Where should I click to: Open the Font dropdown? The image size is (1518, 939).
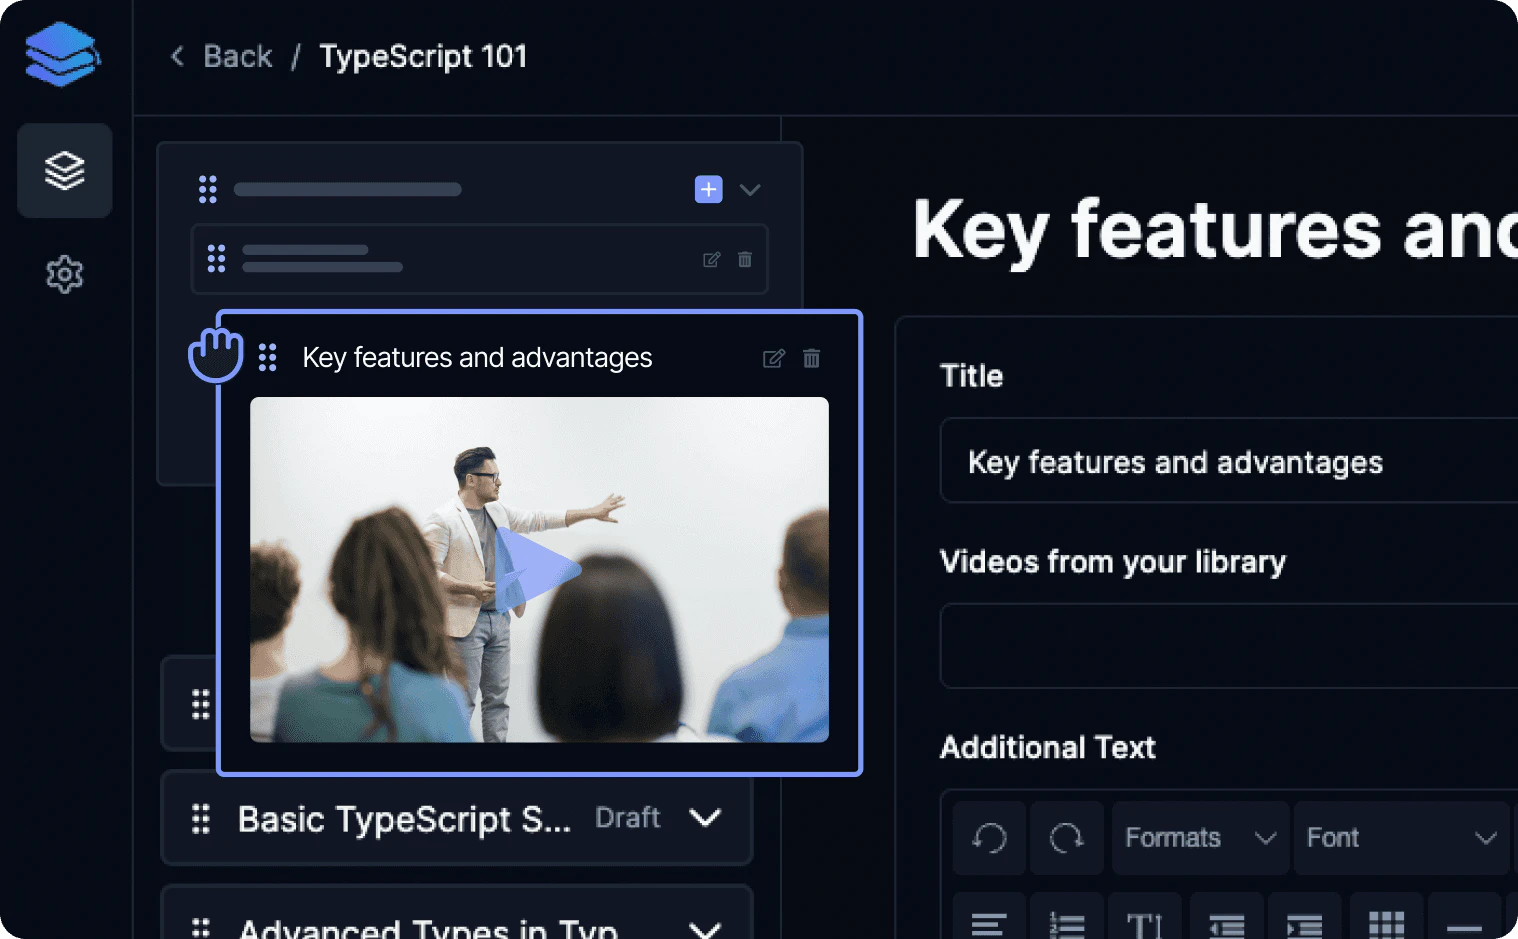point(1400,838)
